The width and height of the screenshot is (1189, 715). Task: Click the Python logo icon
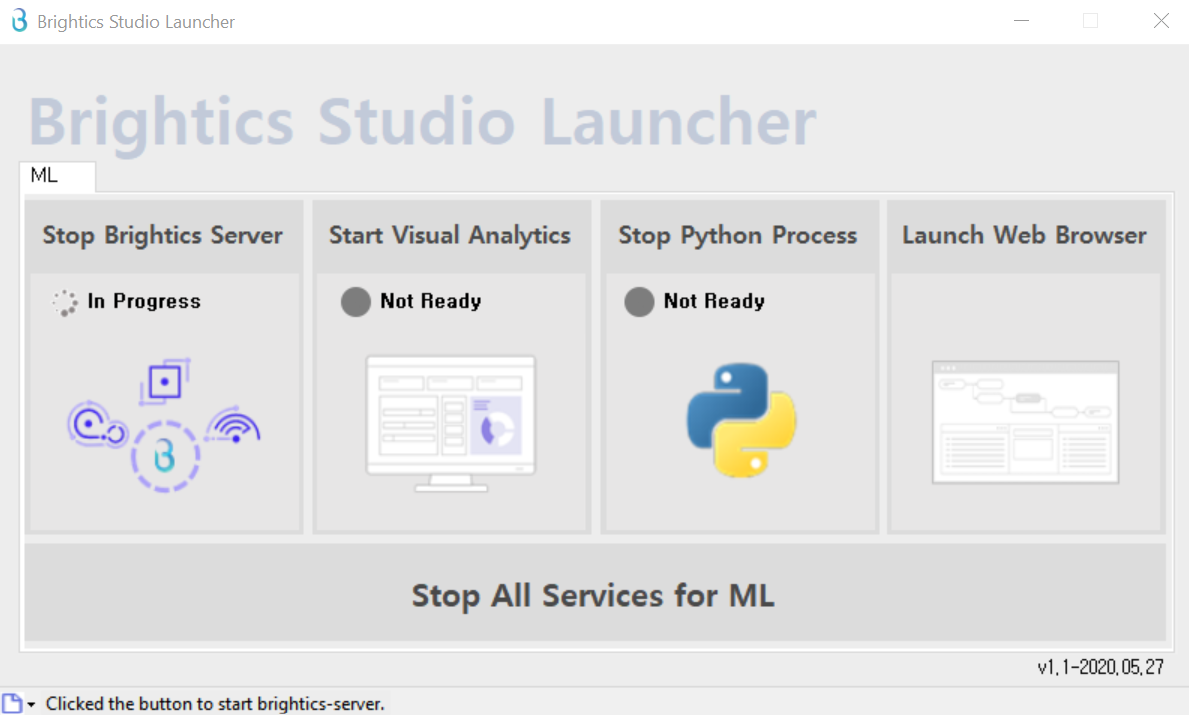tap(741, 420)
